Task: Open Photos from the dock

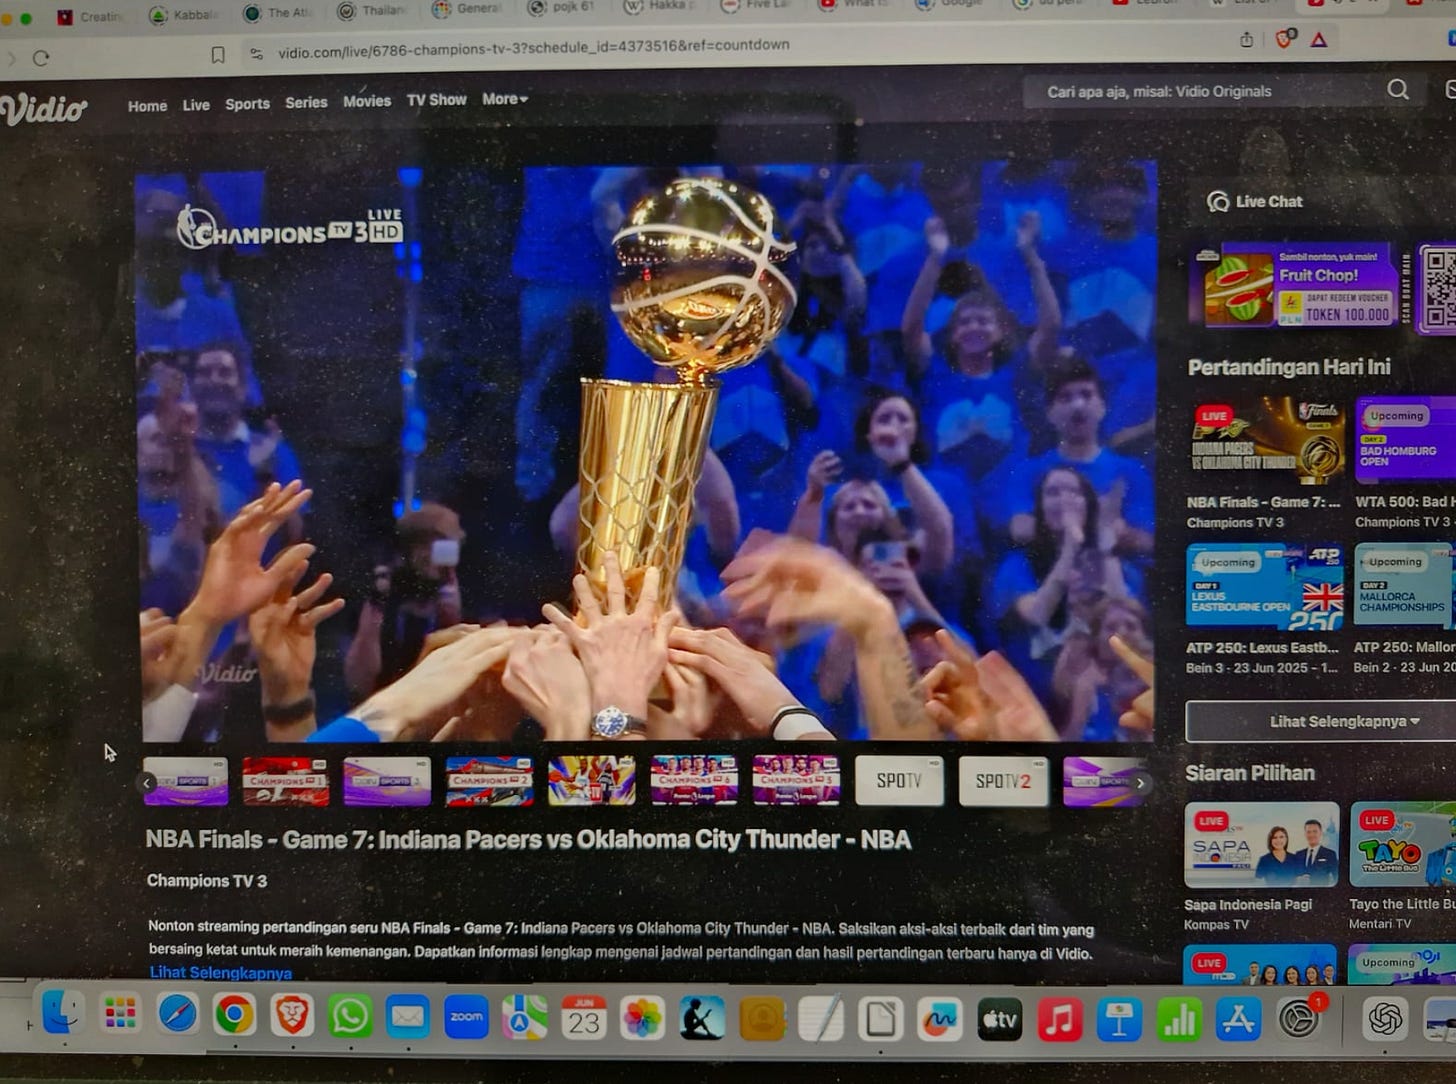Action: (x=642, y=1018)
